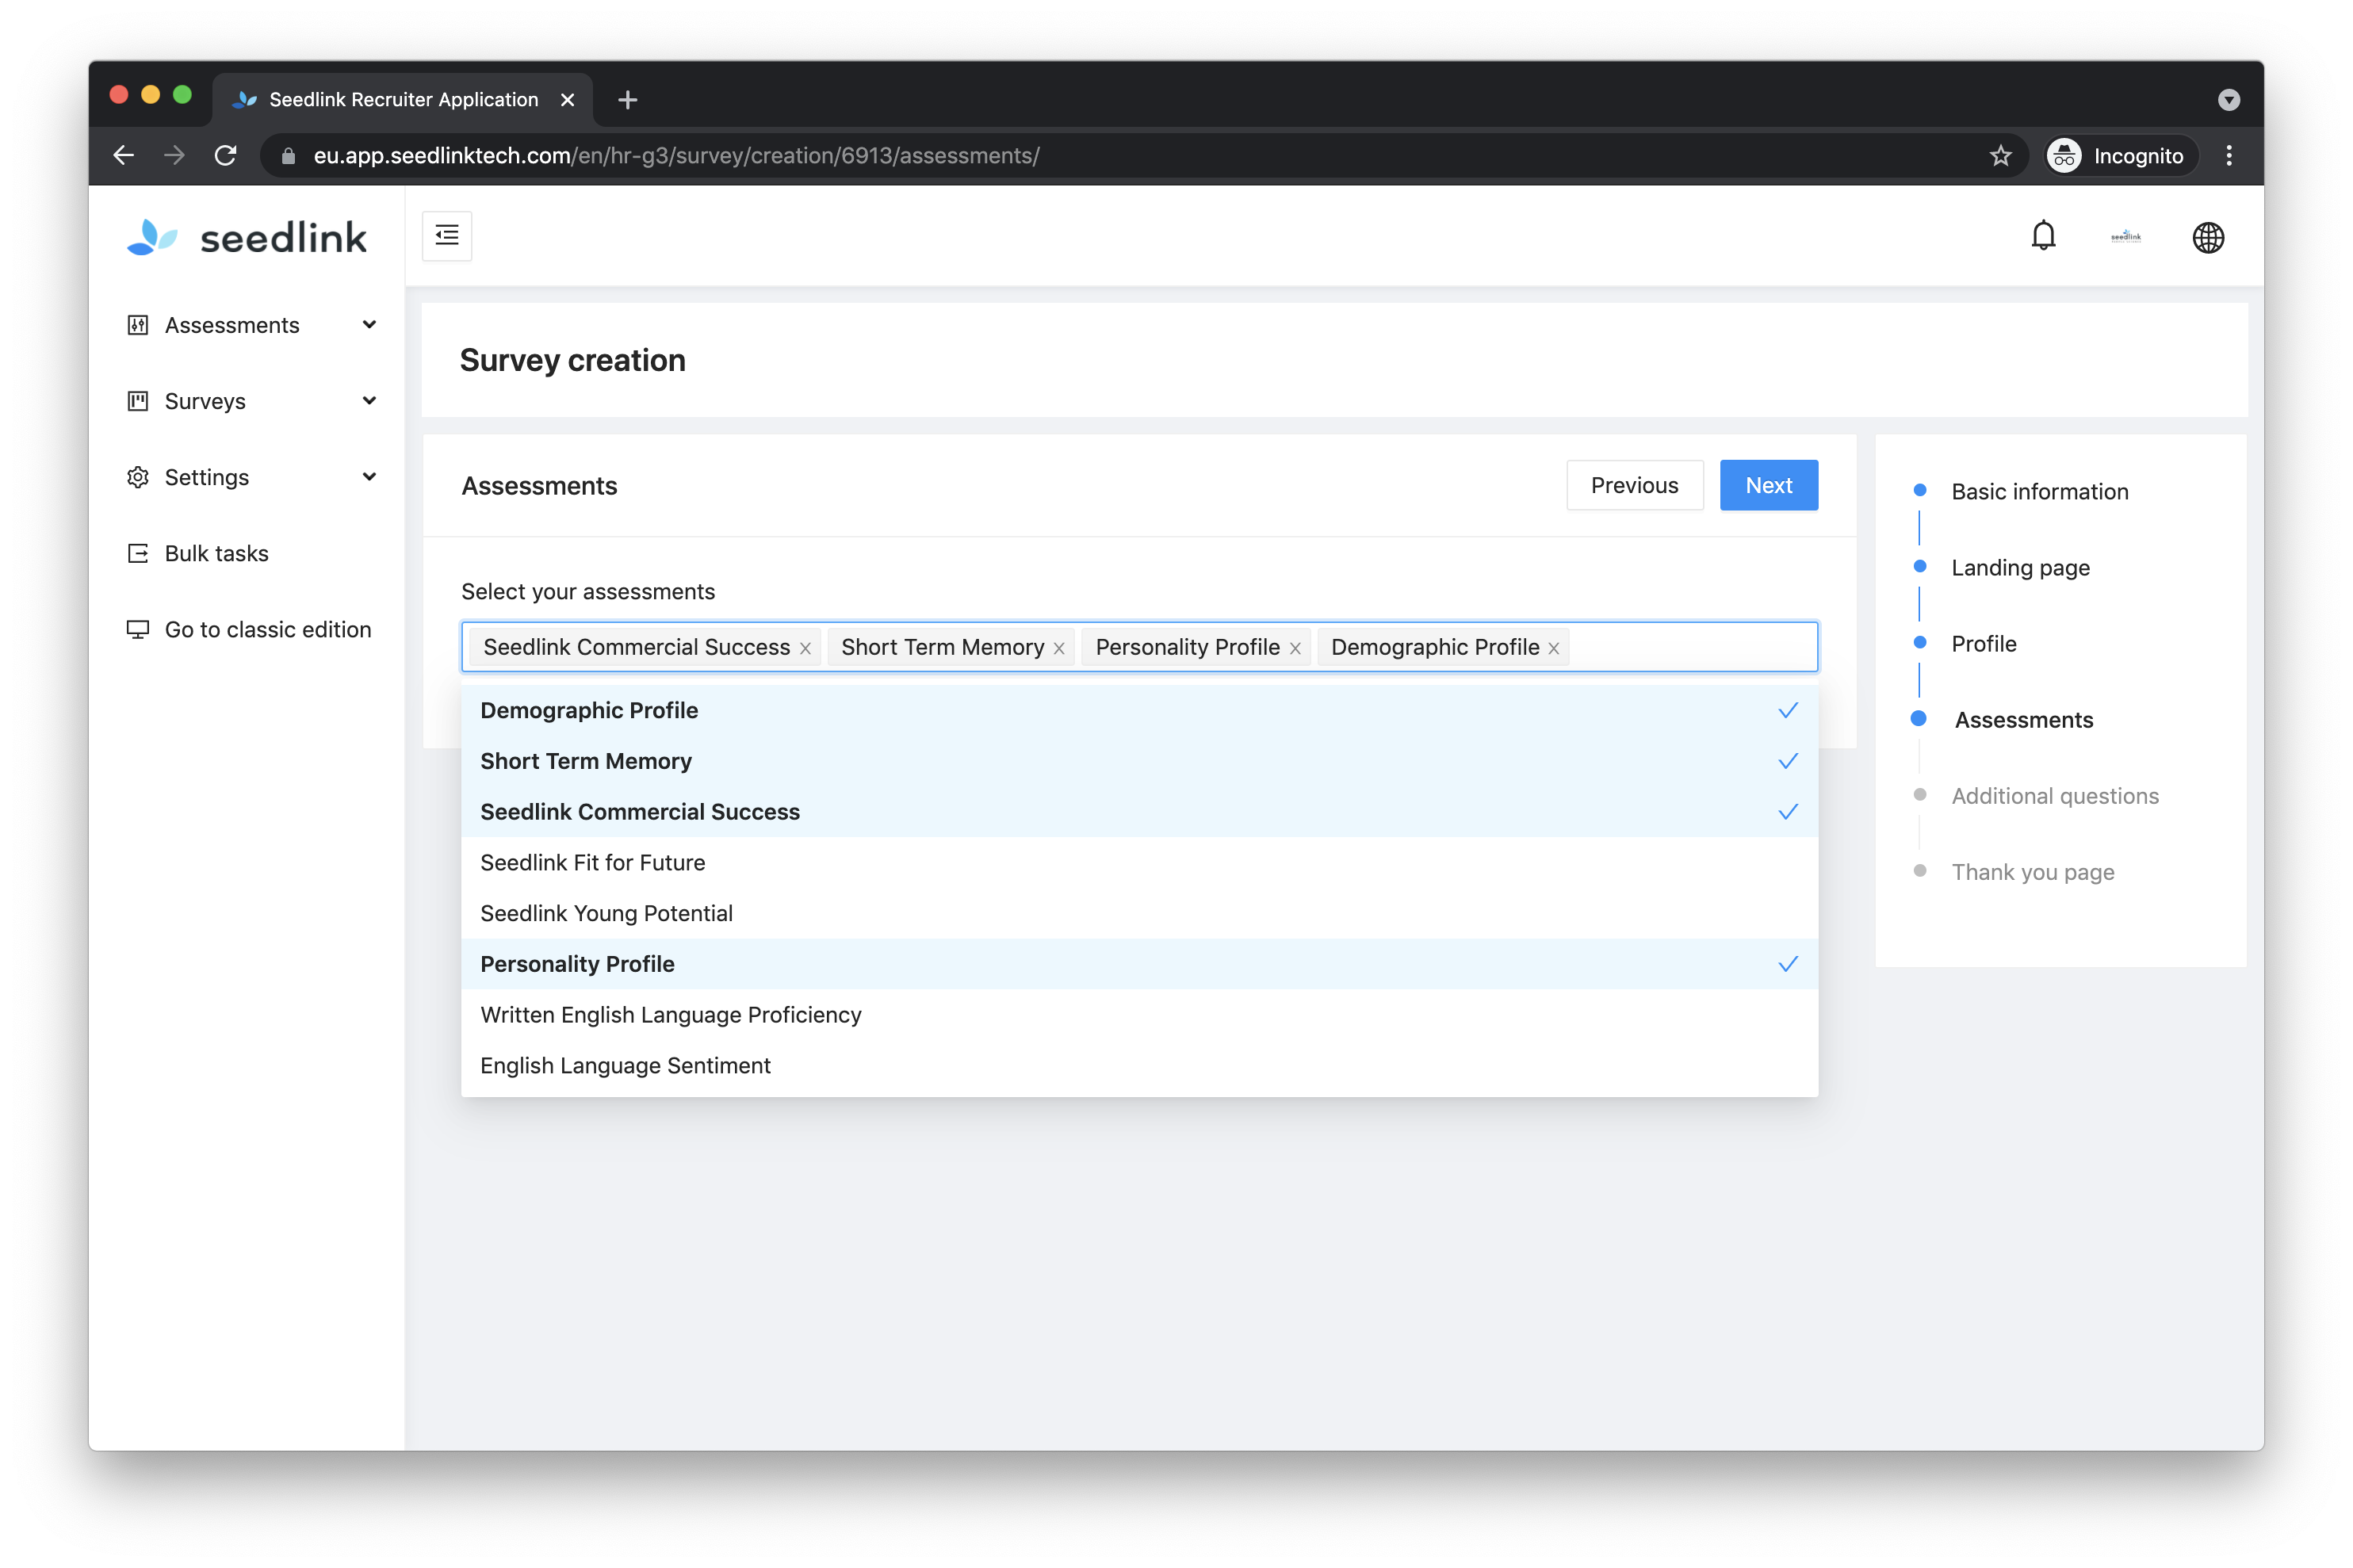Deselect Short Term Memory in the list

click(1139, 761)
